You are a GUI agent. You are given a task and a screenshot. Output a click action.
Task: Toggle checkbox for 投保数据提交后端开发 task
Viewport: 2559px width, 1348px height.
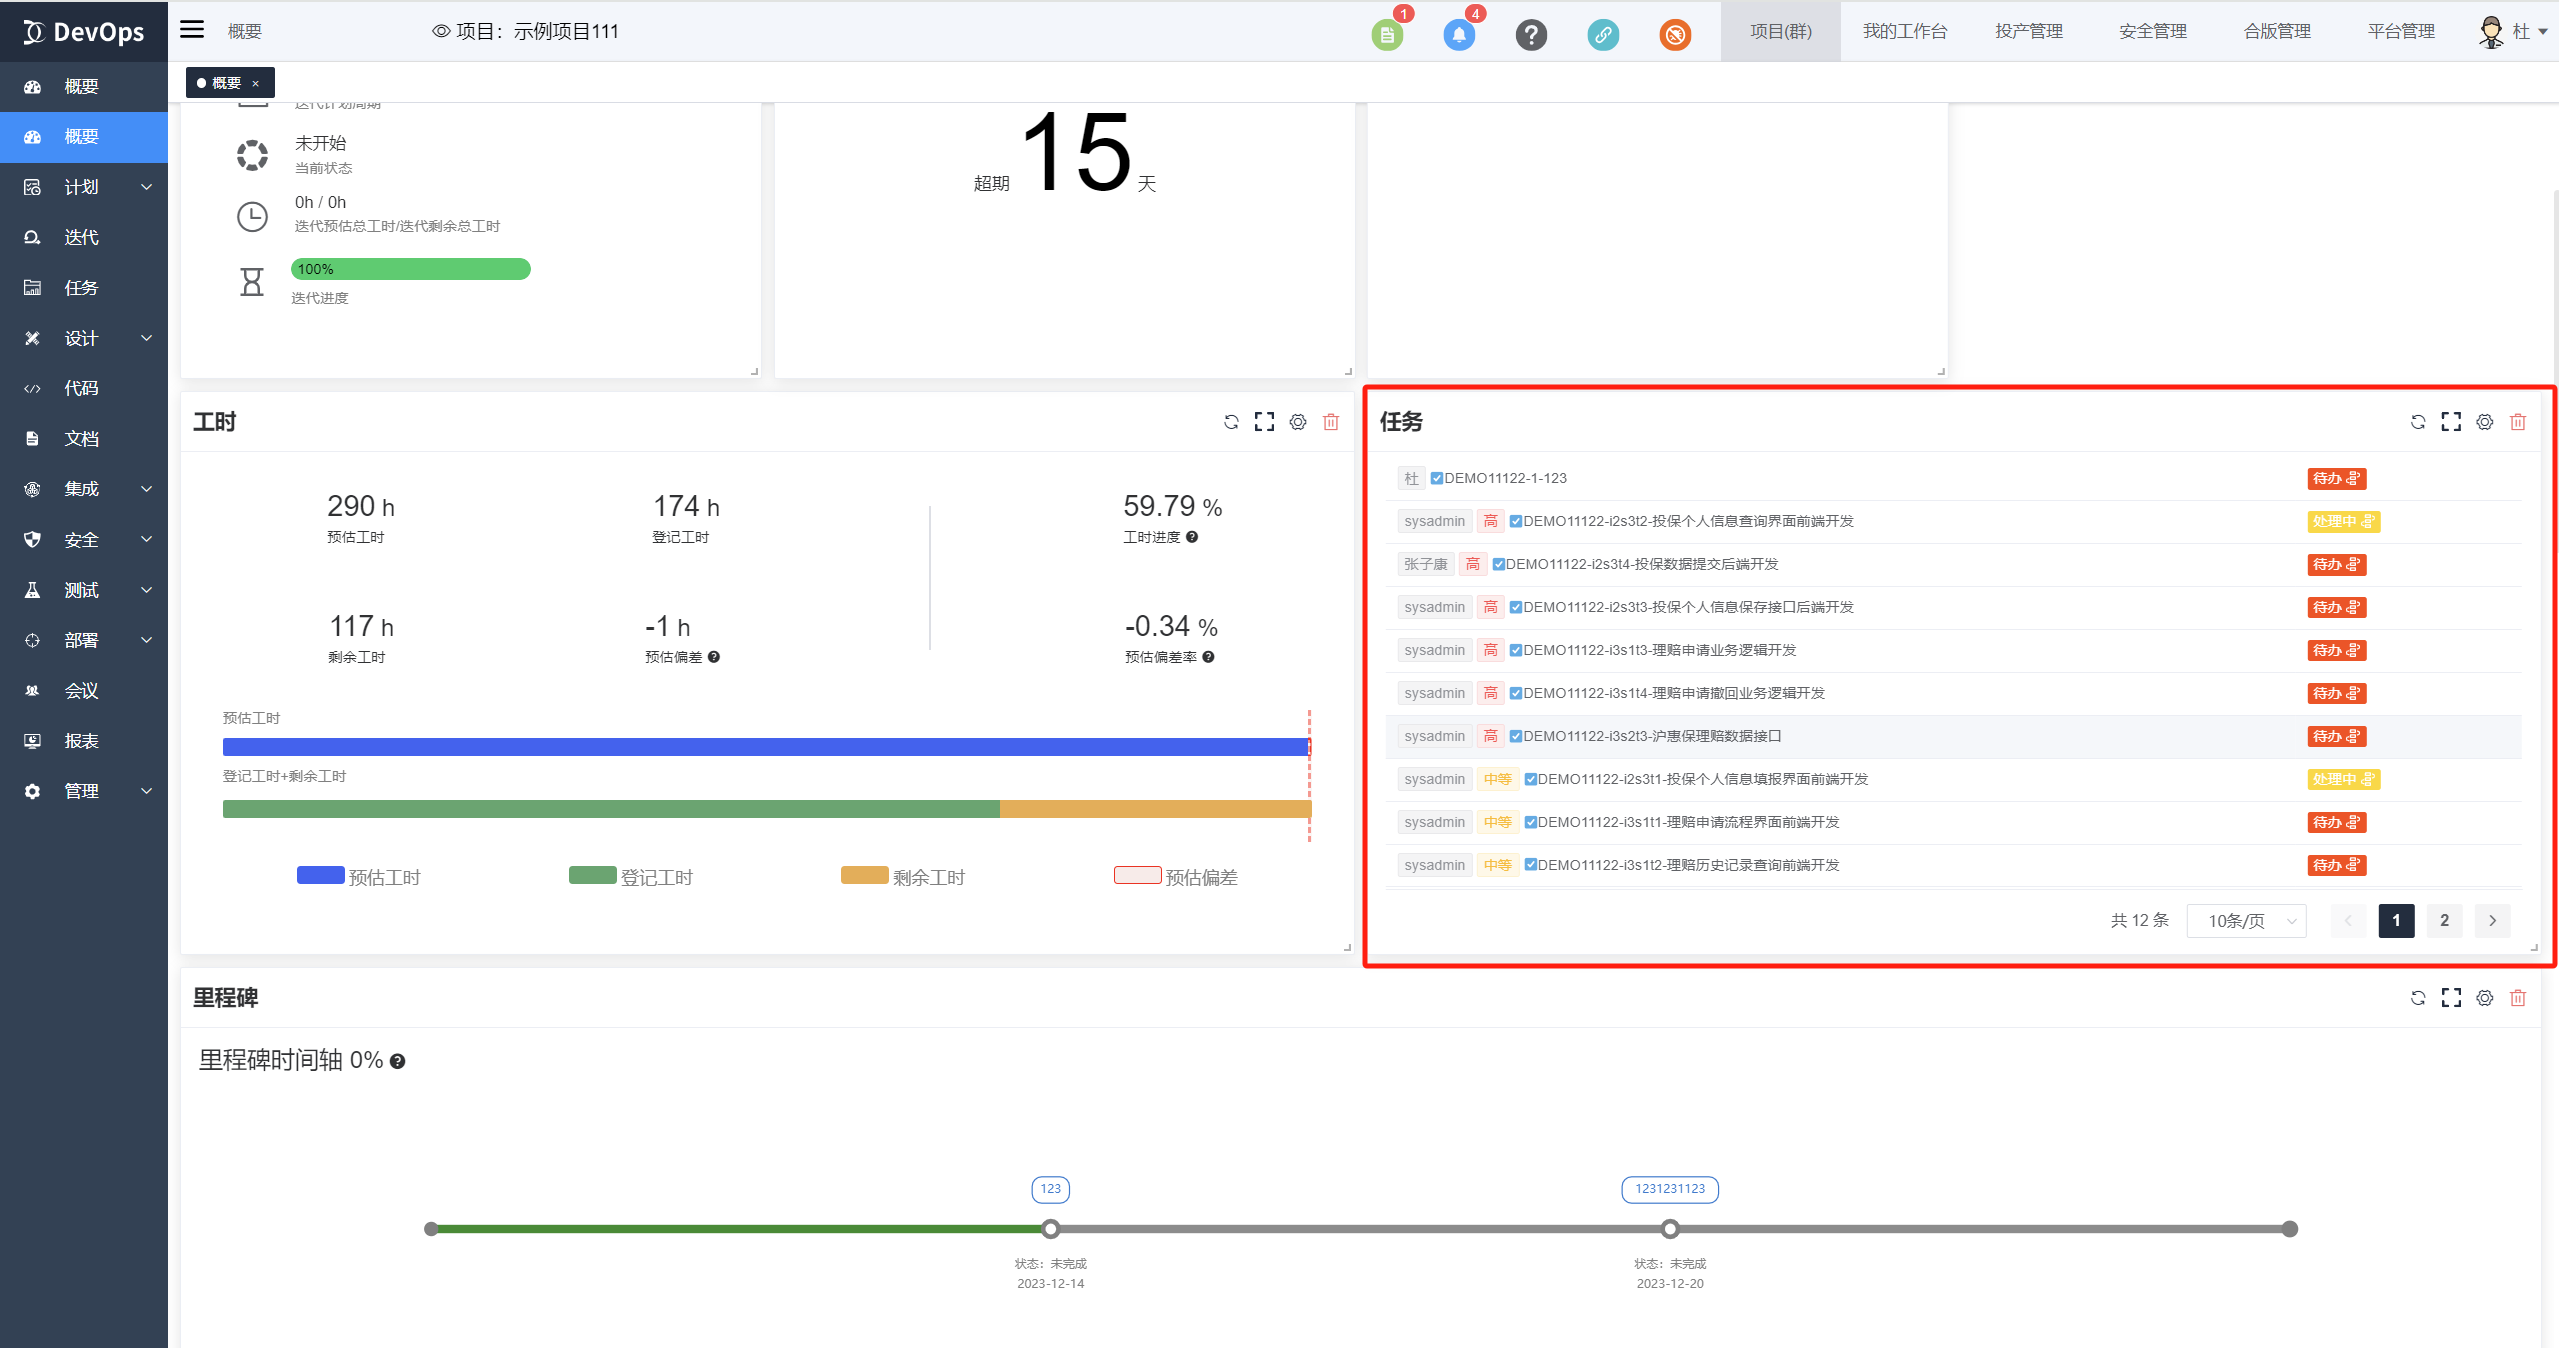[1498, 564]
